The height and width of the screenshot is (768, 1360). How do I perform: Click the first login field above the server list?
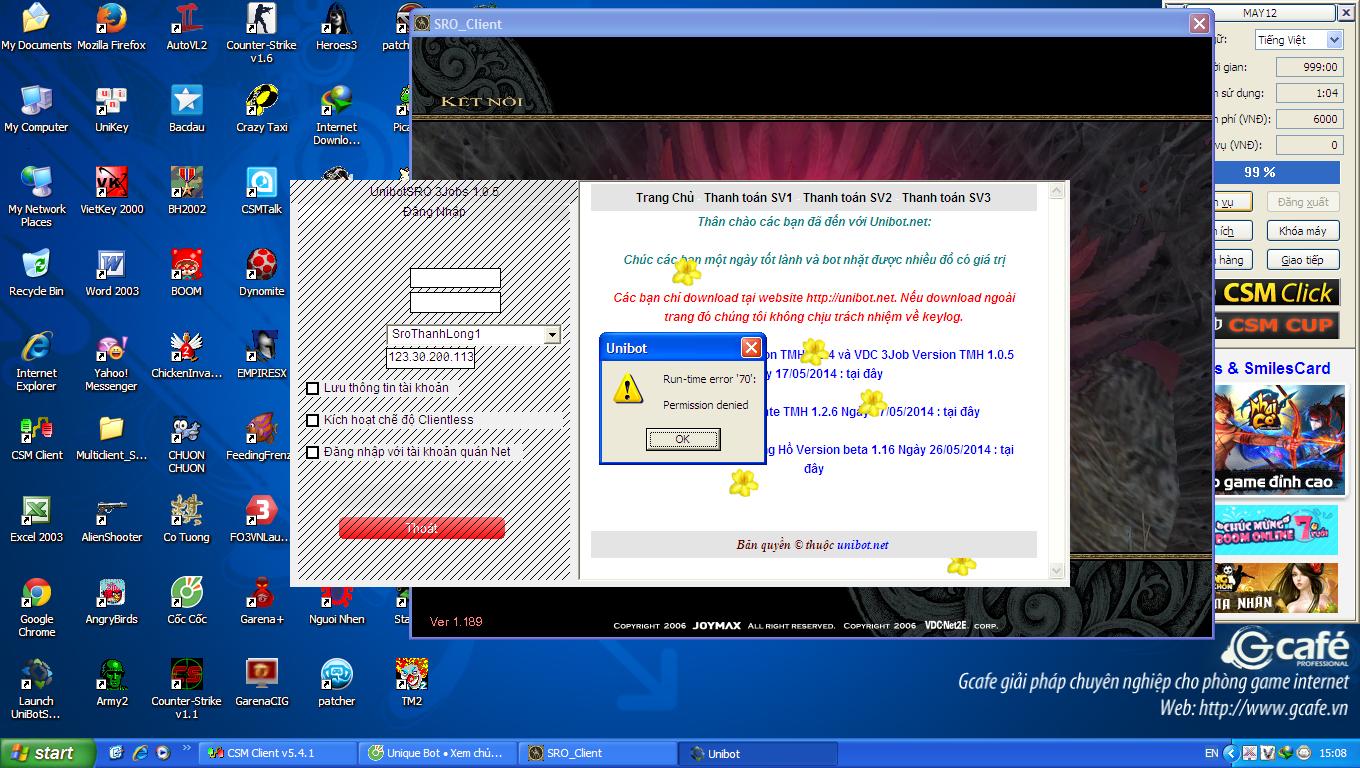coord(455,278)
